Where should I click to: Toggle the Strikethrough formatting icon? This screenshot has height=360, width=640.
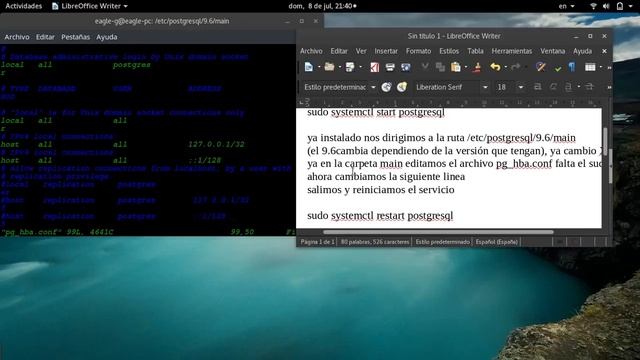pos(589,87)
